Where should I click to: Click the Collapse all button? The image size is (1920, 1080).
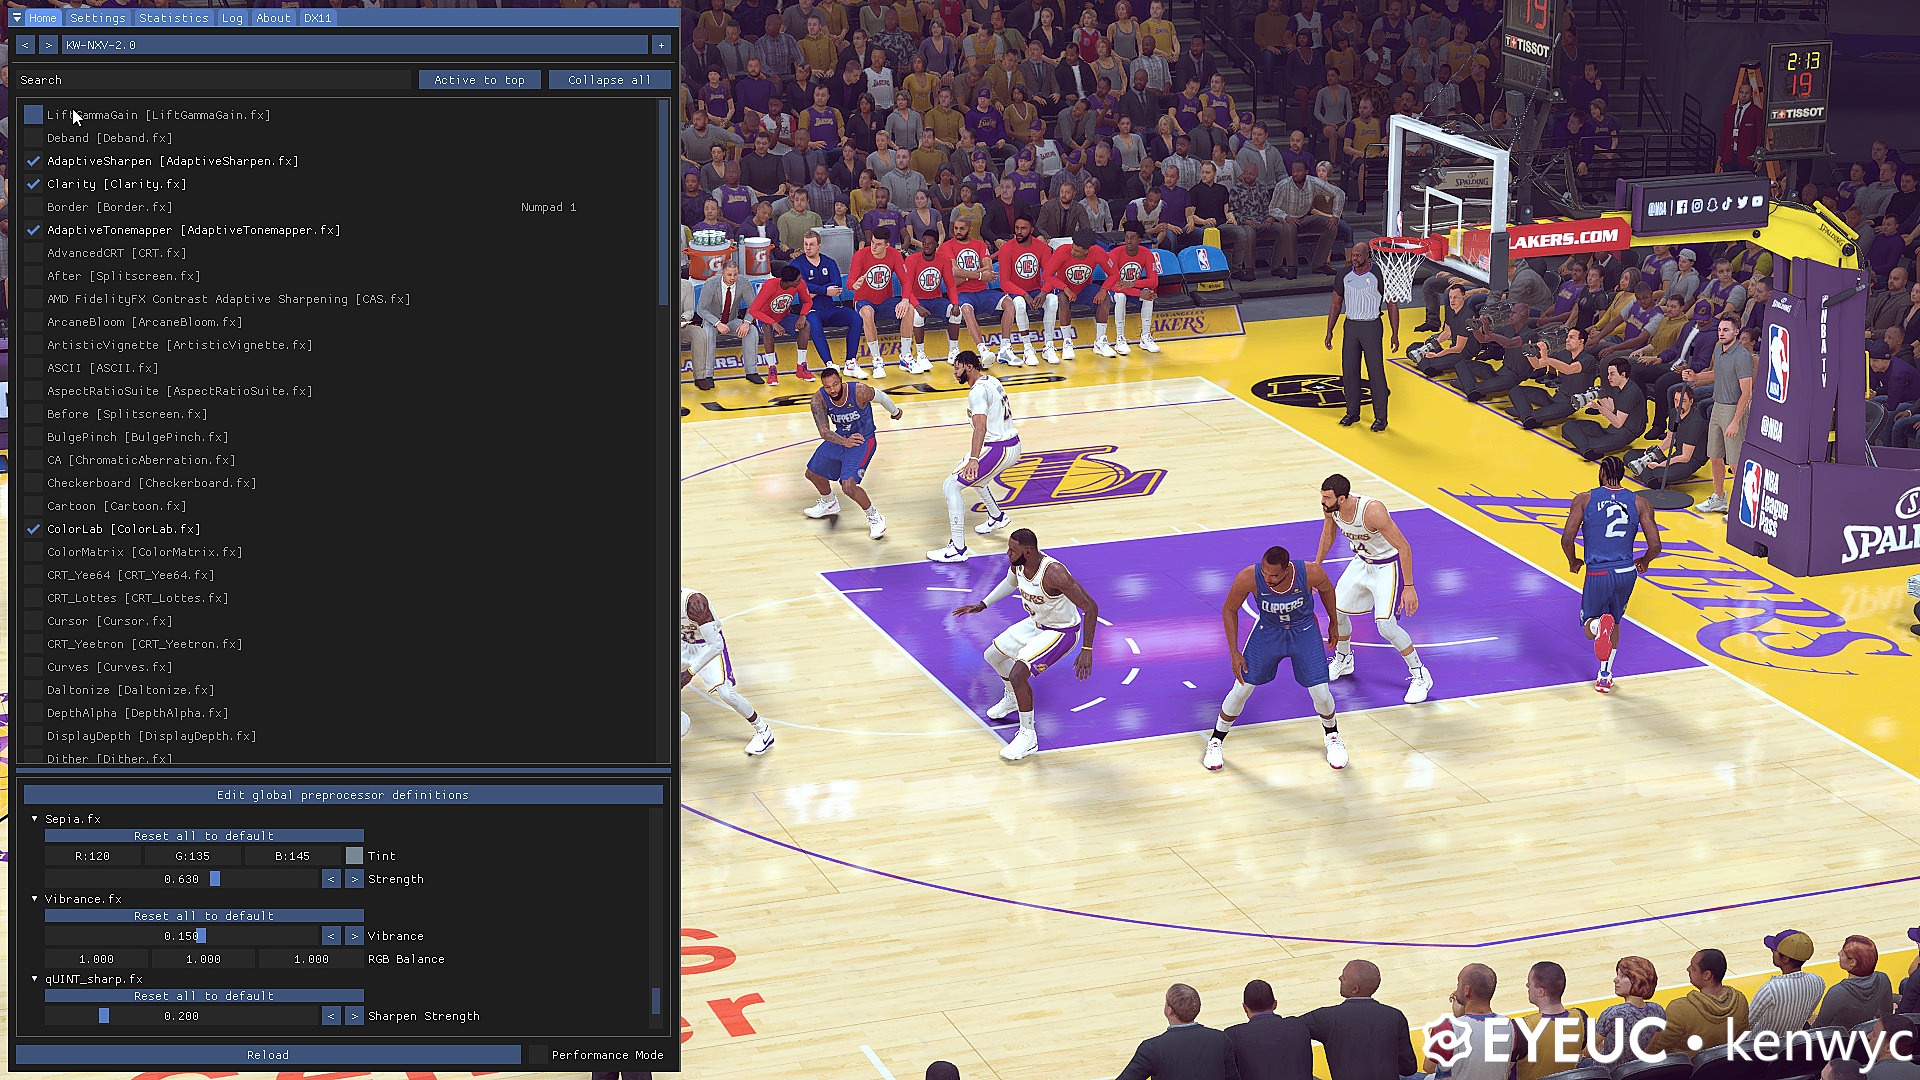pyautogui.click(x=609, y=80)
